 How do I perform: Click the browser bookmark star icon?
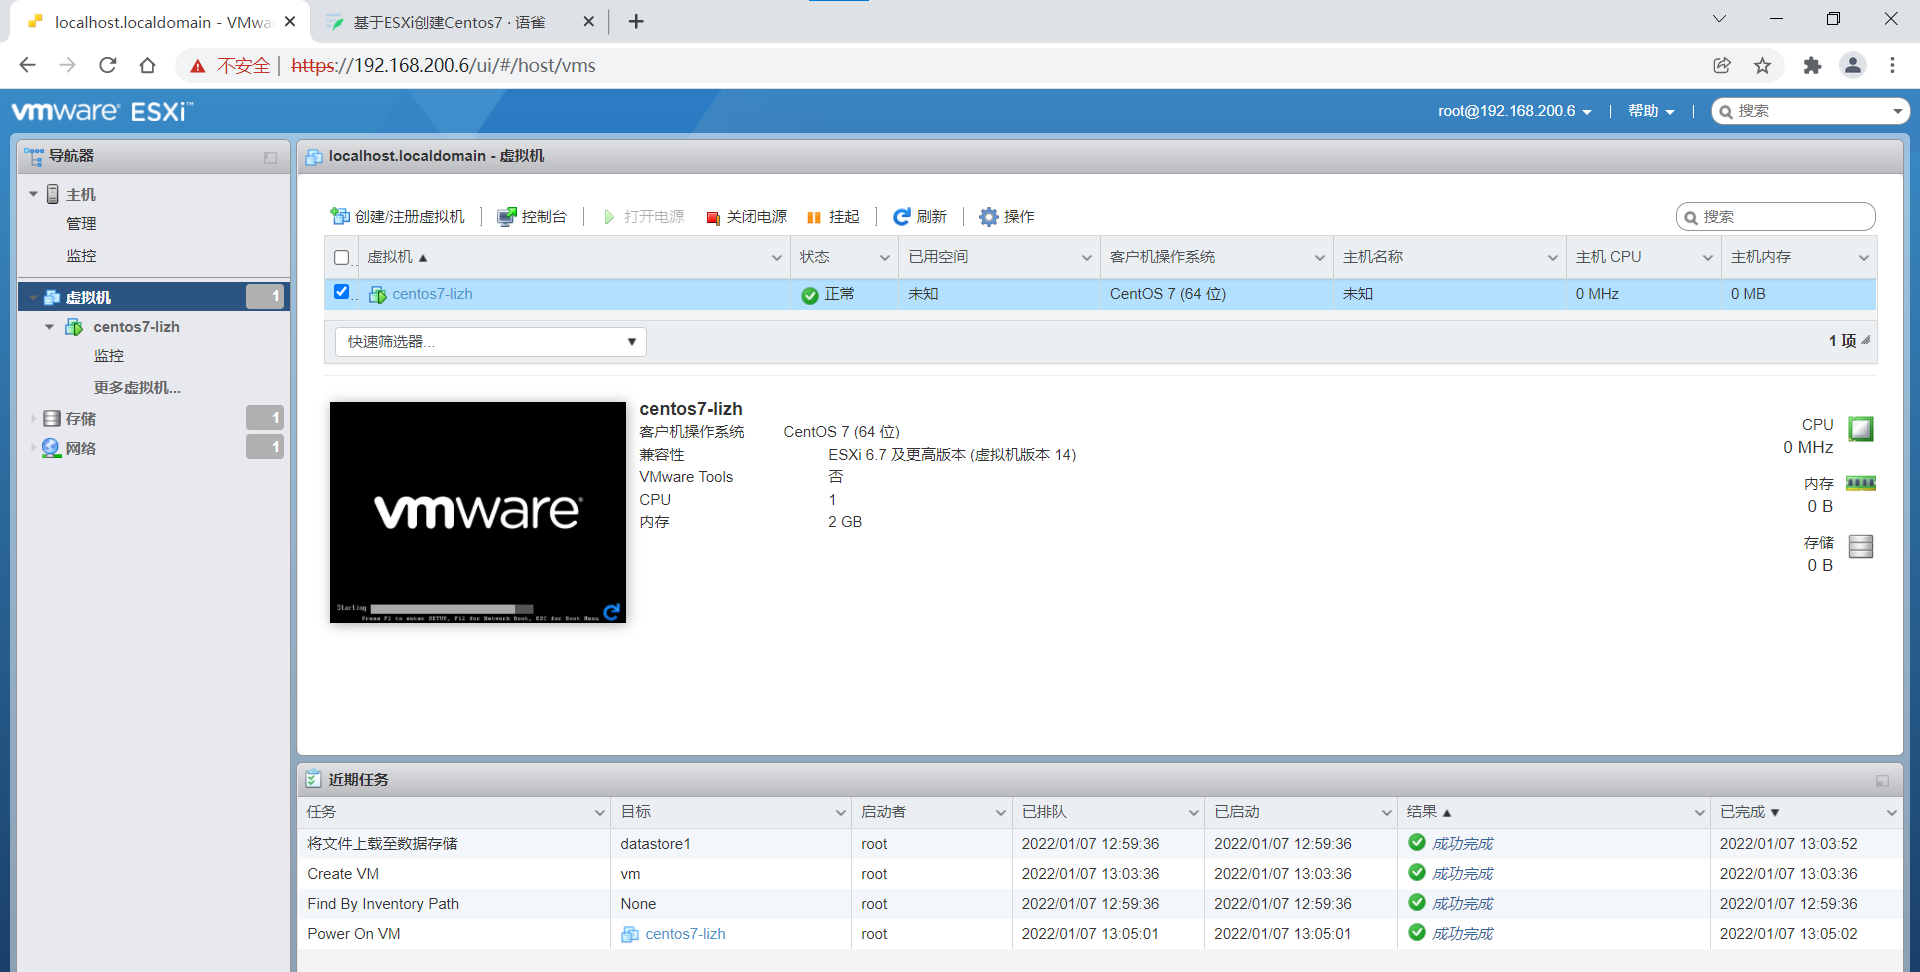[x=1762, y=65]
